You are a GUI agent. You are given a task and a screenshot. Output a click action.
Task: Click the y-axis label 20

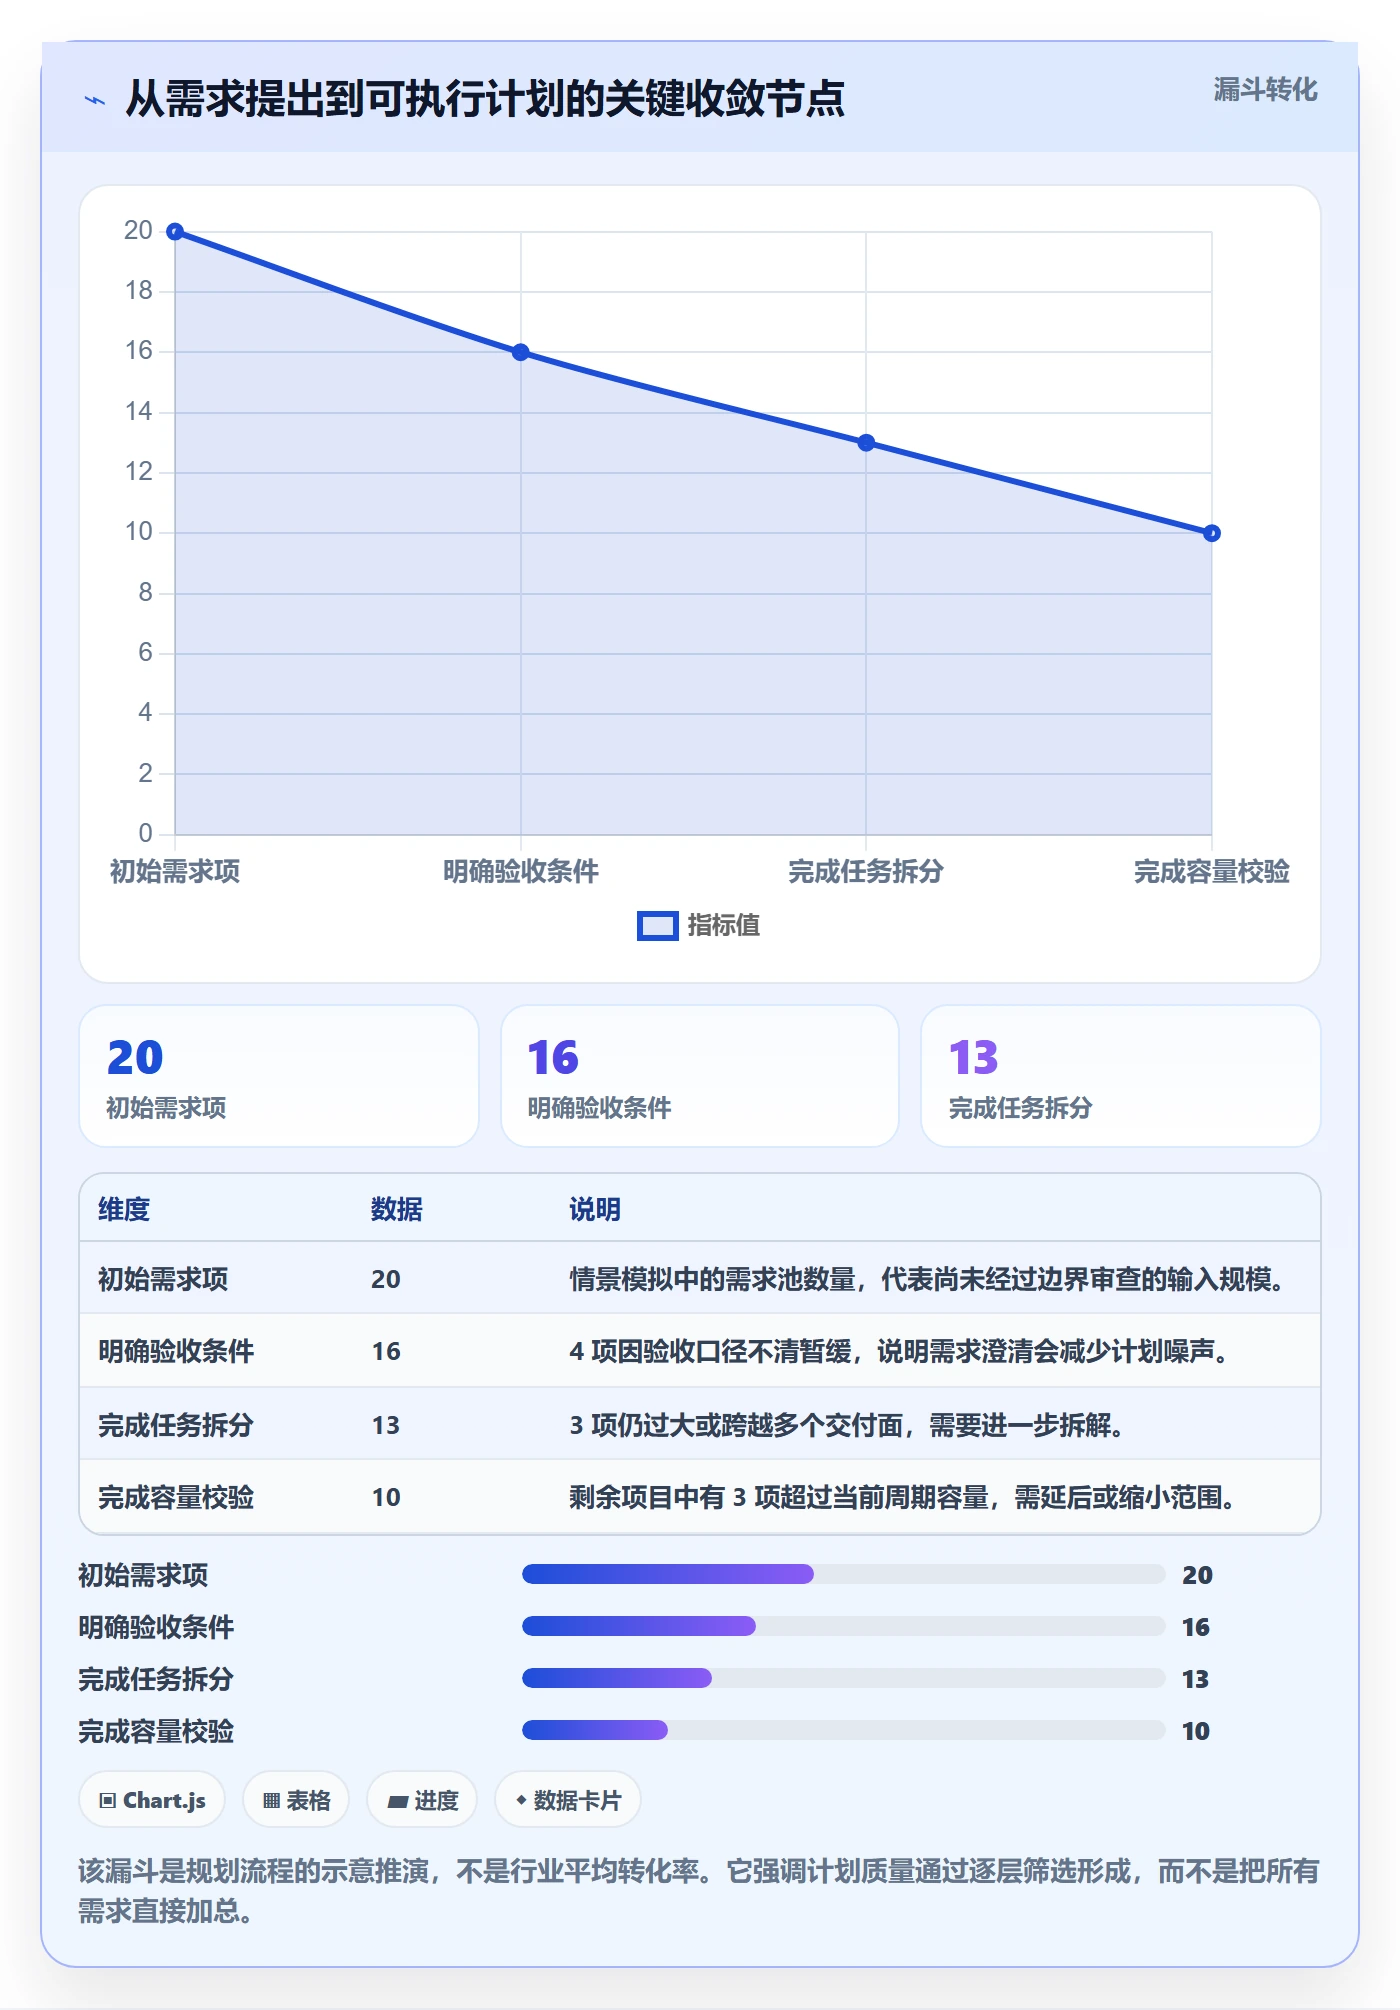tap(138, 231)
